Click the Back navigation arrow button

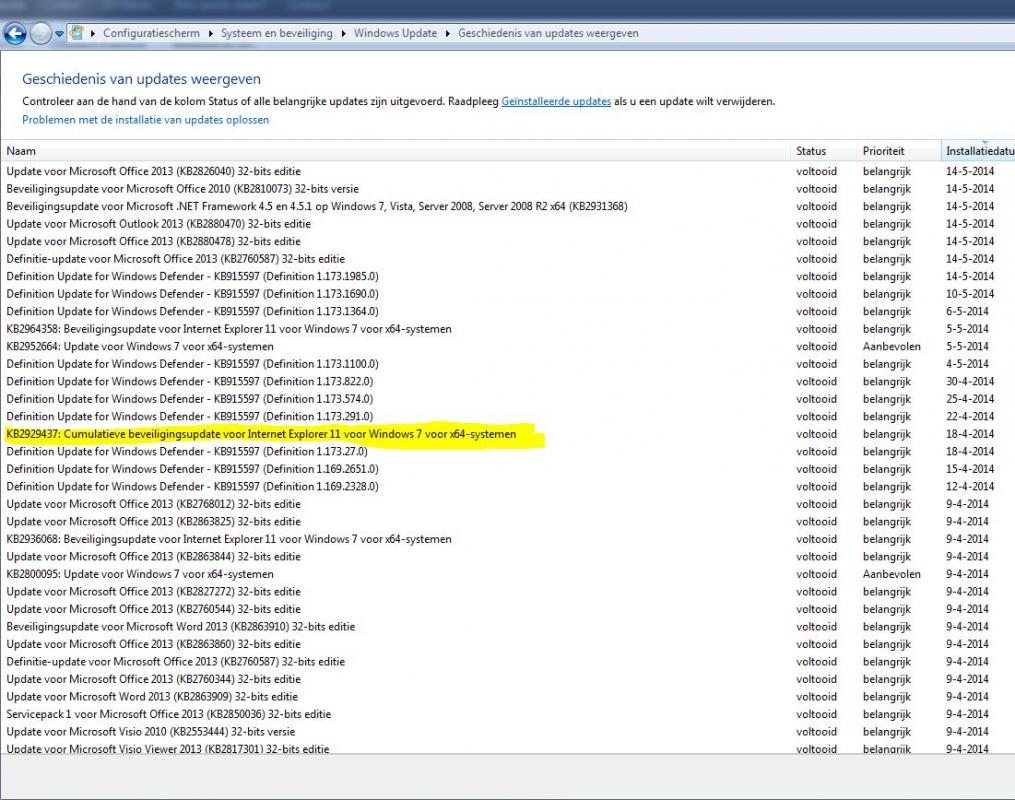(x=15, y=34)
